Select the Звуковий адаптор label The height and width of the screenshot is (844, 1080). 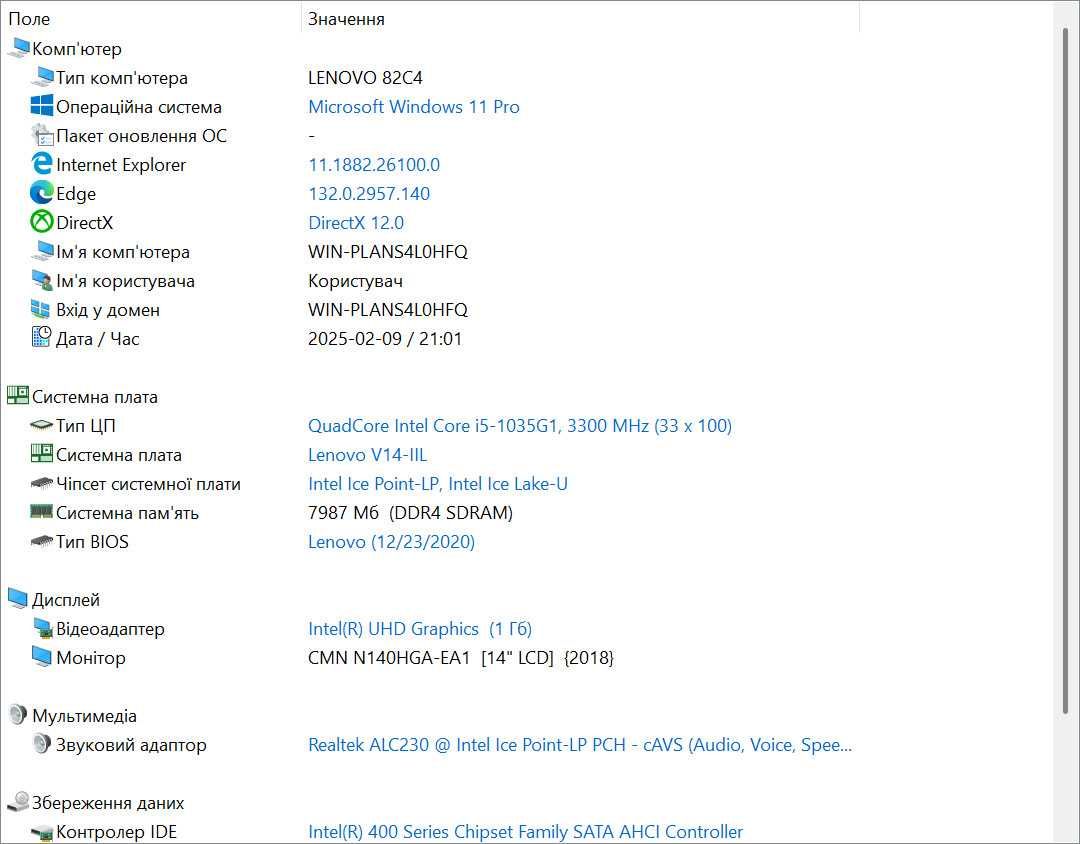pos(131,745)
